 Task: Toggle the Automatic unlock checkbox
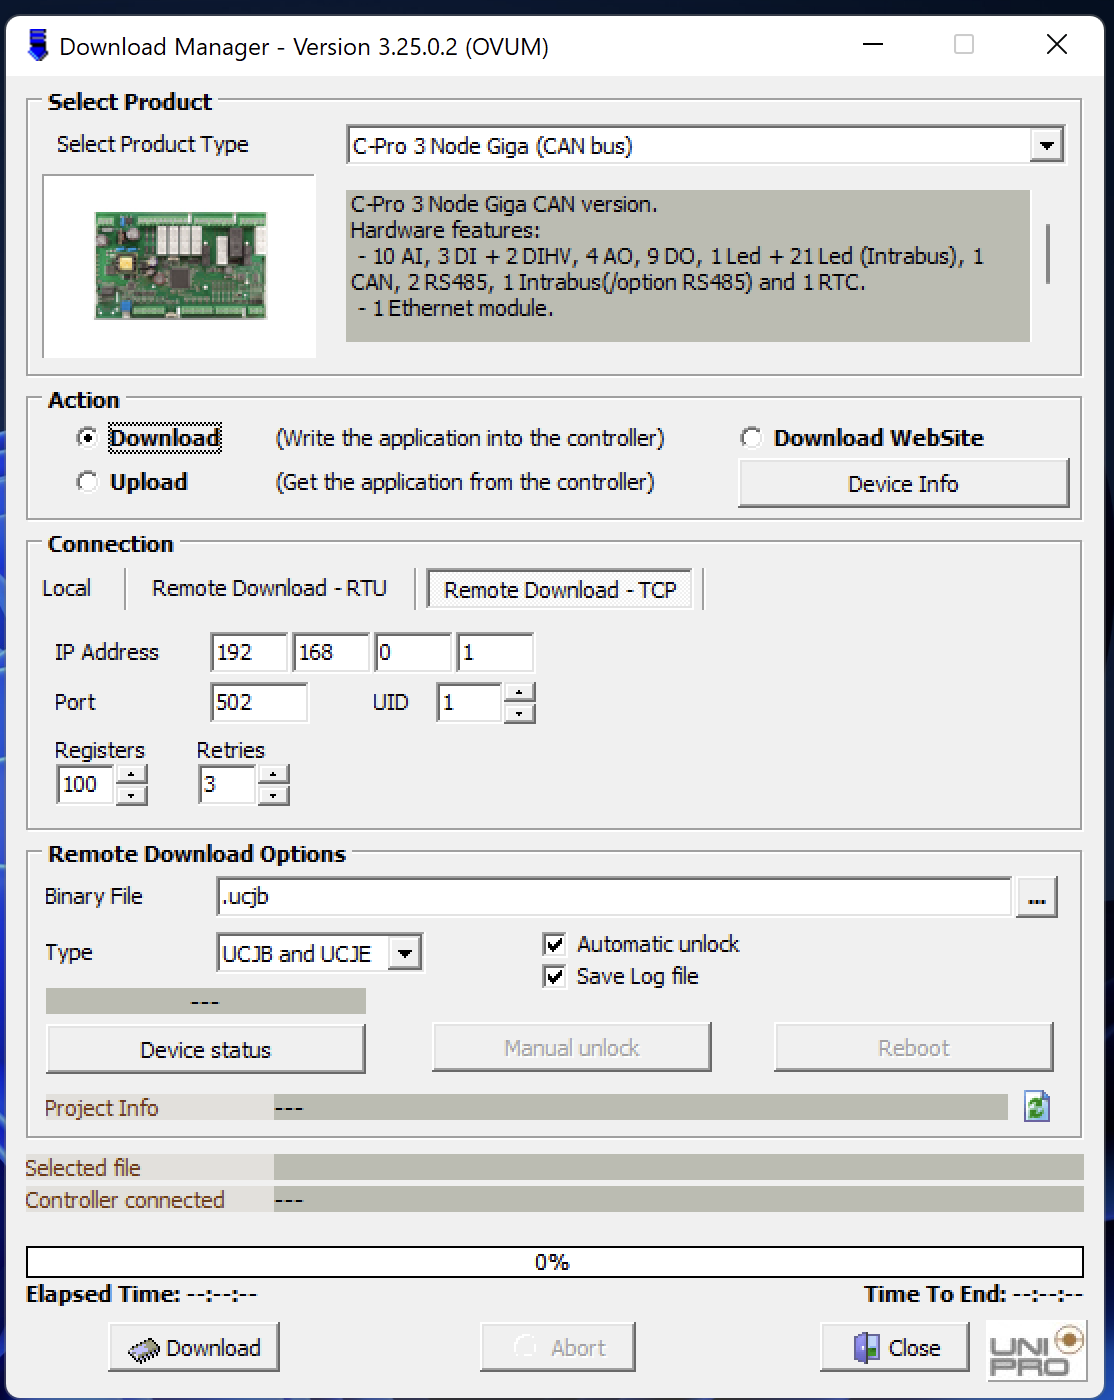(x=554, y=944)
